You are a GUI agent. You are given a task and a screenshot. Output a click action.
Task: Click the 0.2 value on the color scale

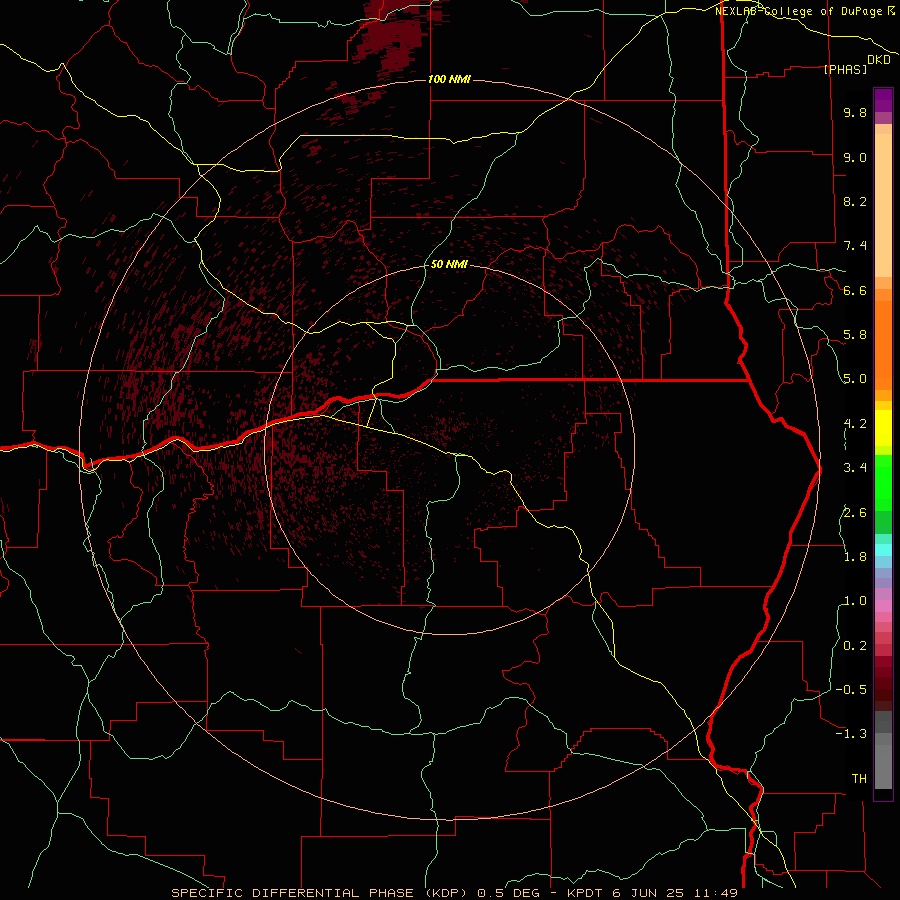[x=855, y=646]
